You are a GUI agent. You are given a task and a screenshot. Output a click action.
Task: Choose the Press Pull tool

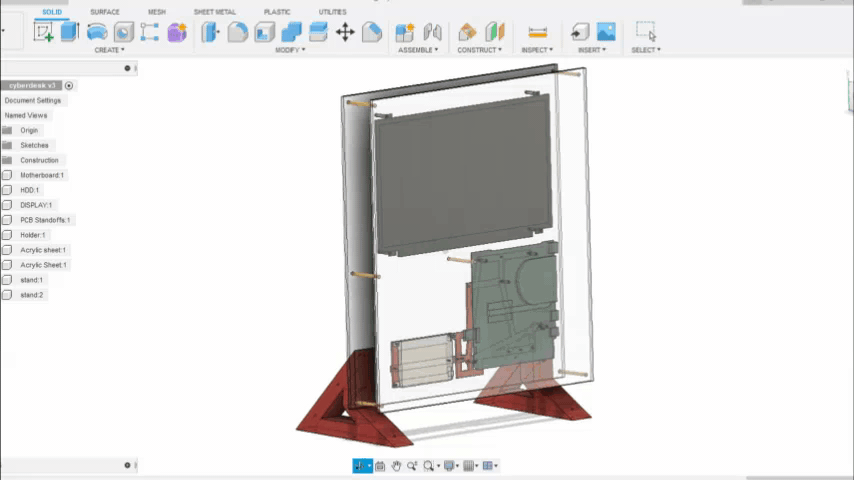pyautogui.click(x=211, y=32)
